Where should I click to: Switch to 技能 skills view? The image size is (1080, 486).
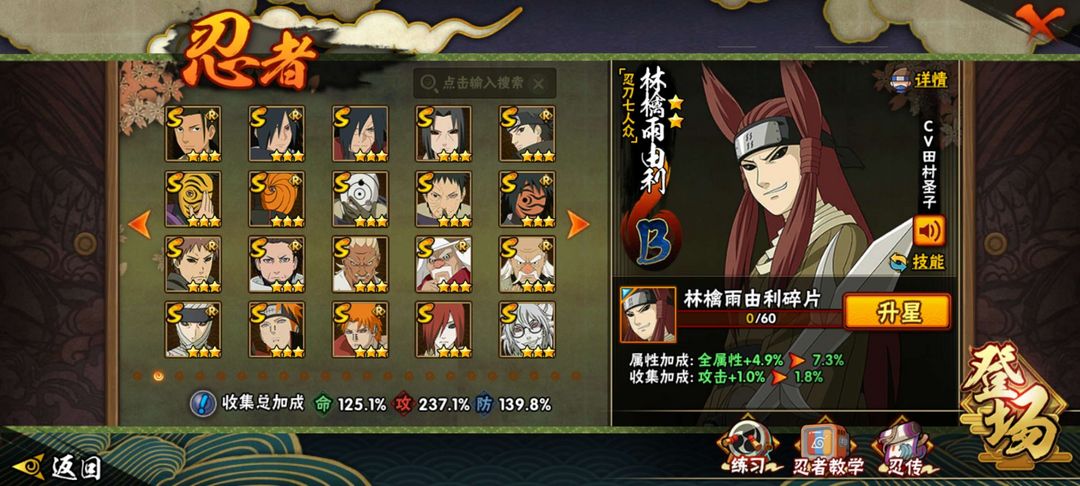pos(917,262)
